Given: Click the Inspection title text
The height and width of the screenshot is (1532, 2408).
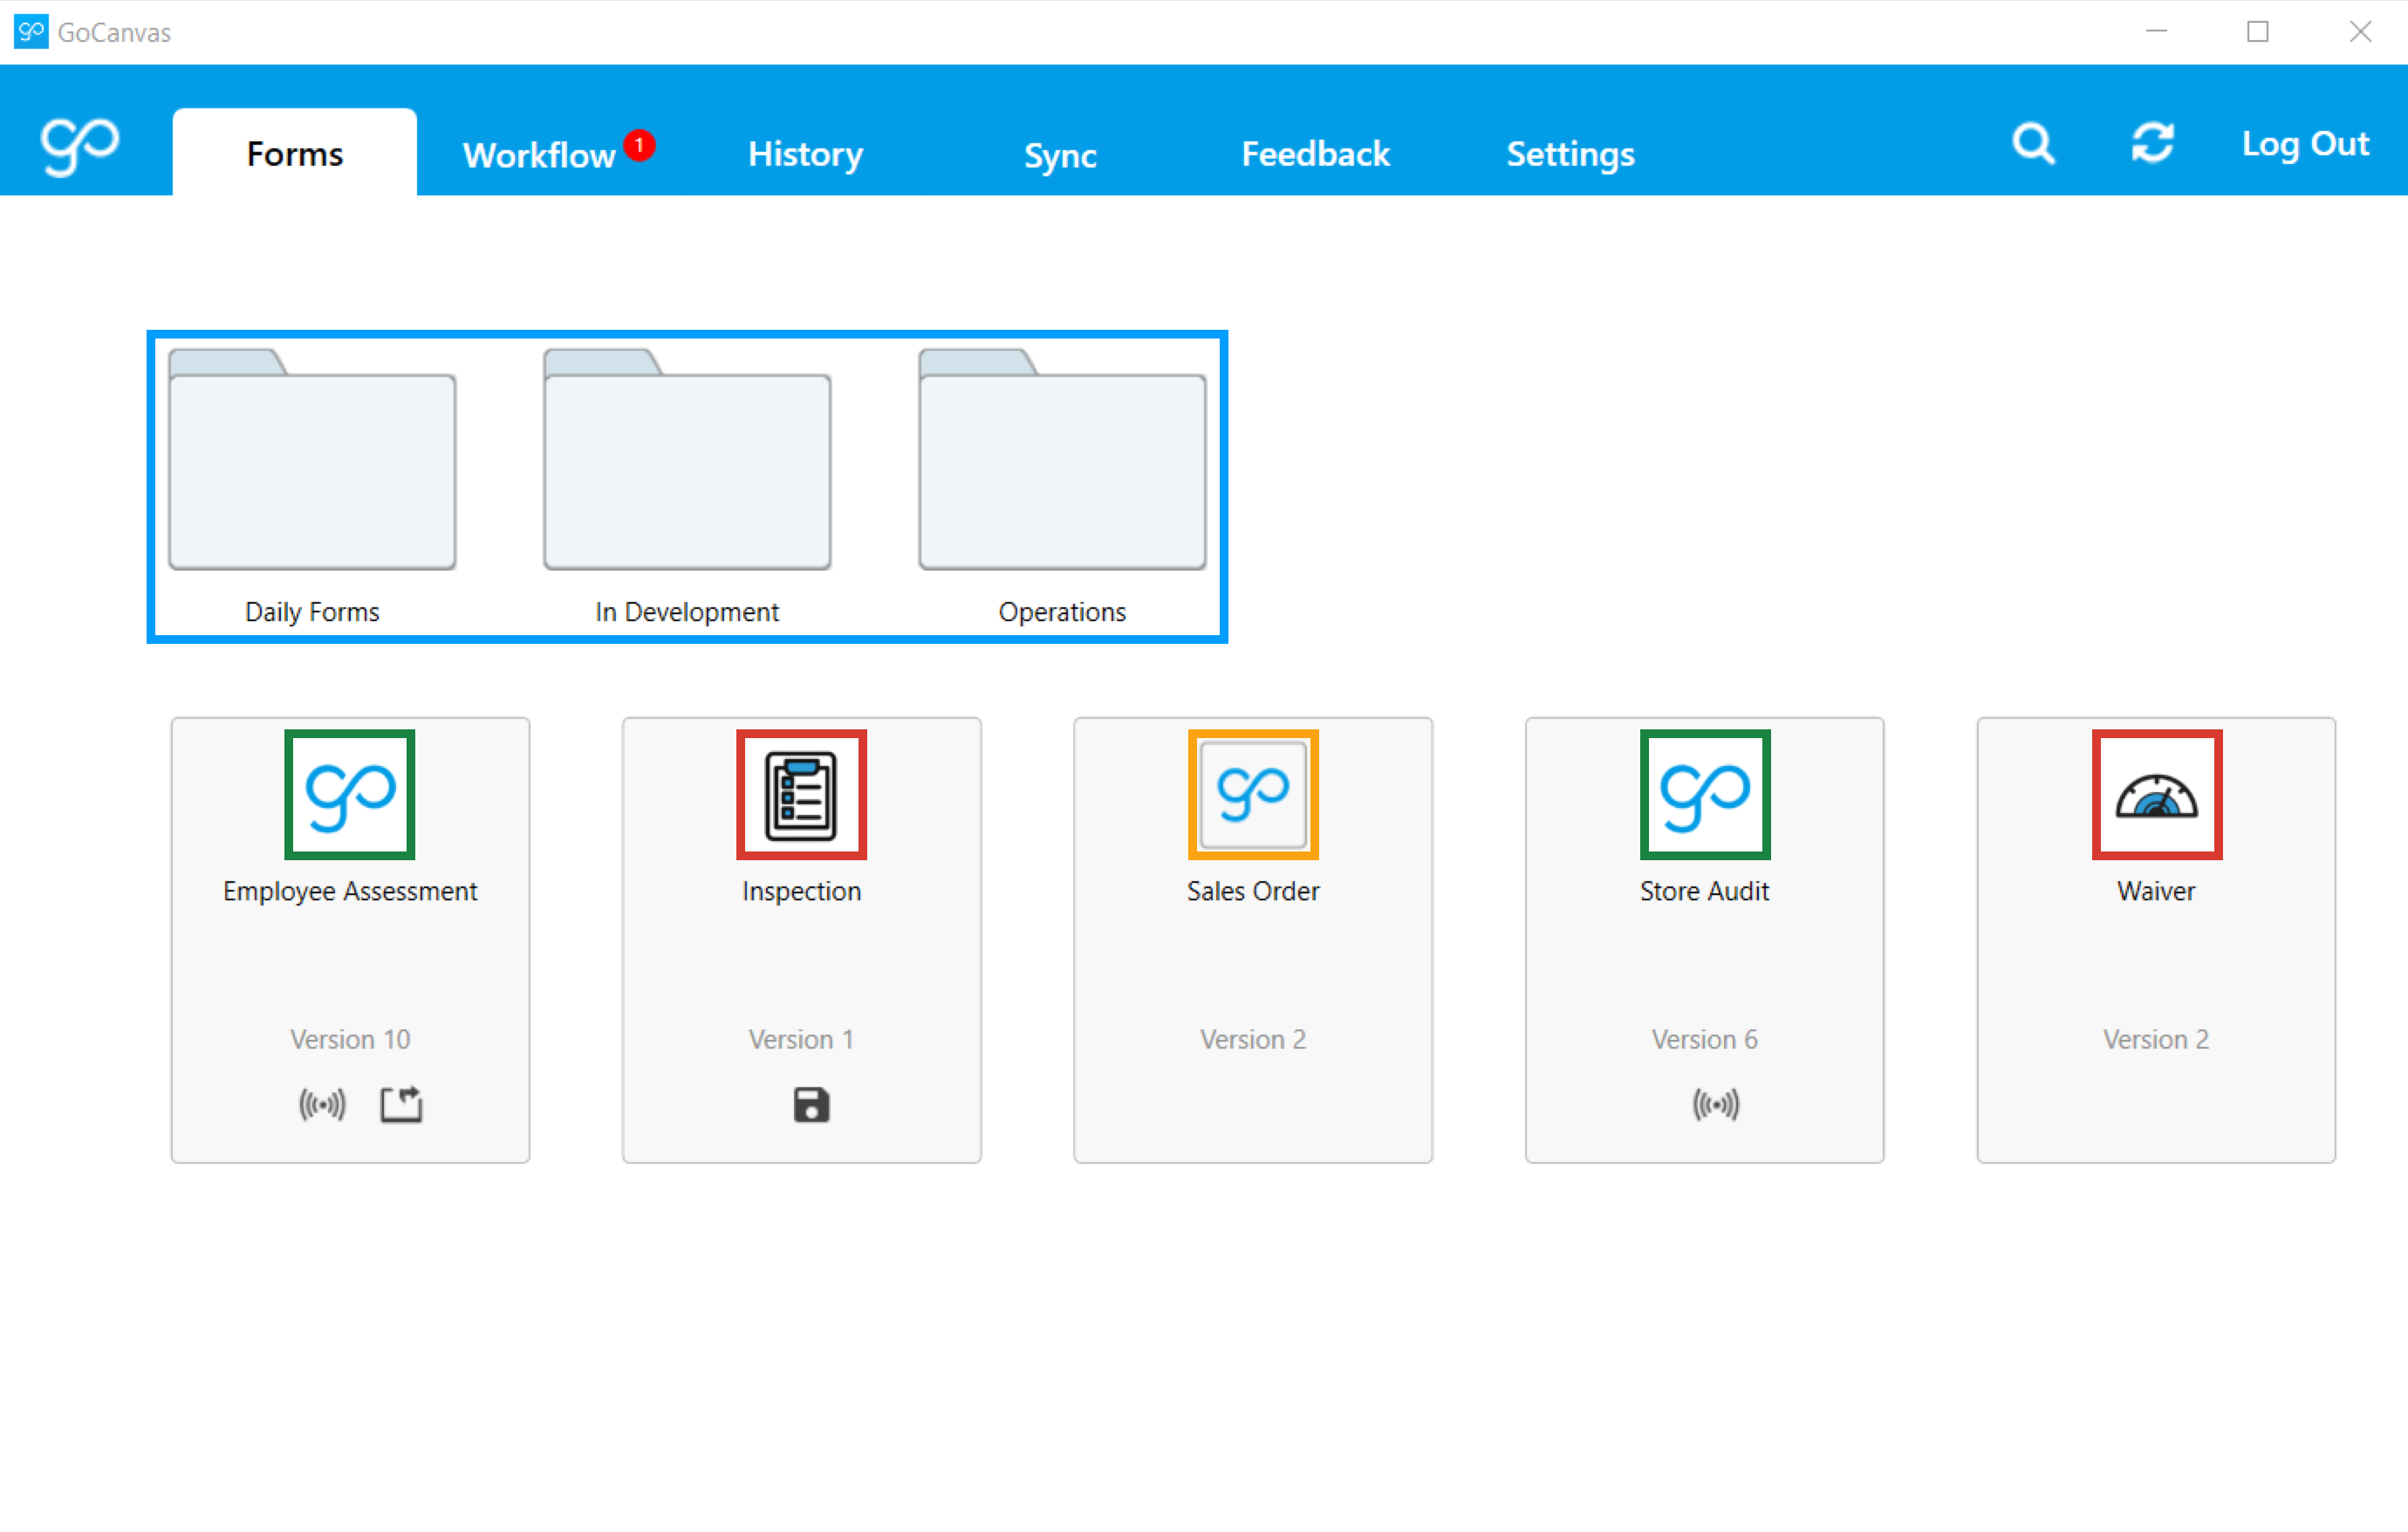Looking at the screenshot, I should (x=801, y=891).
